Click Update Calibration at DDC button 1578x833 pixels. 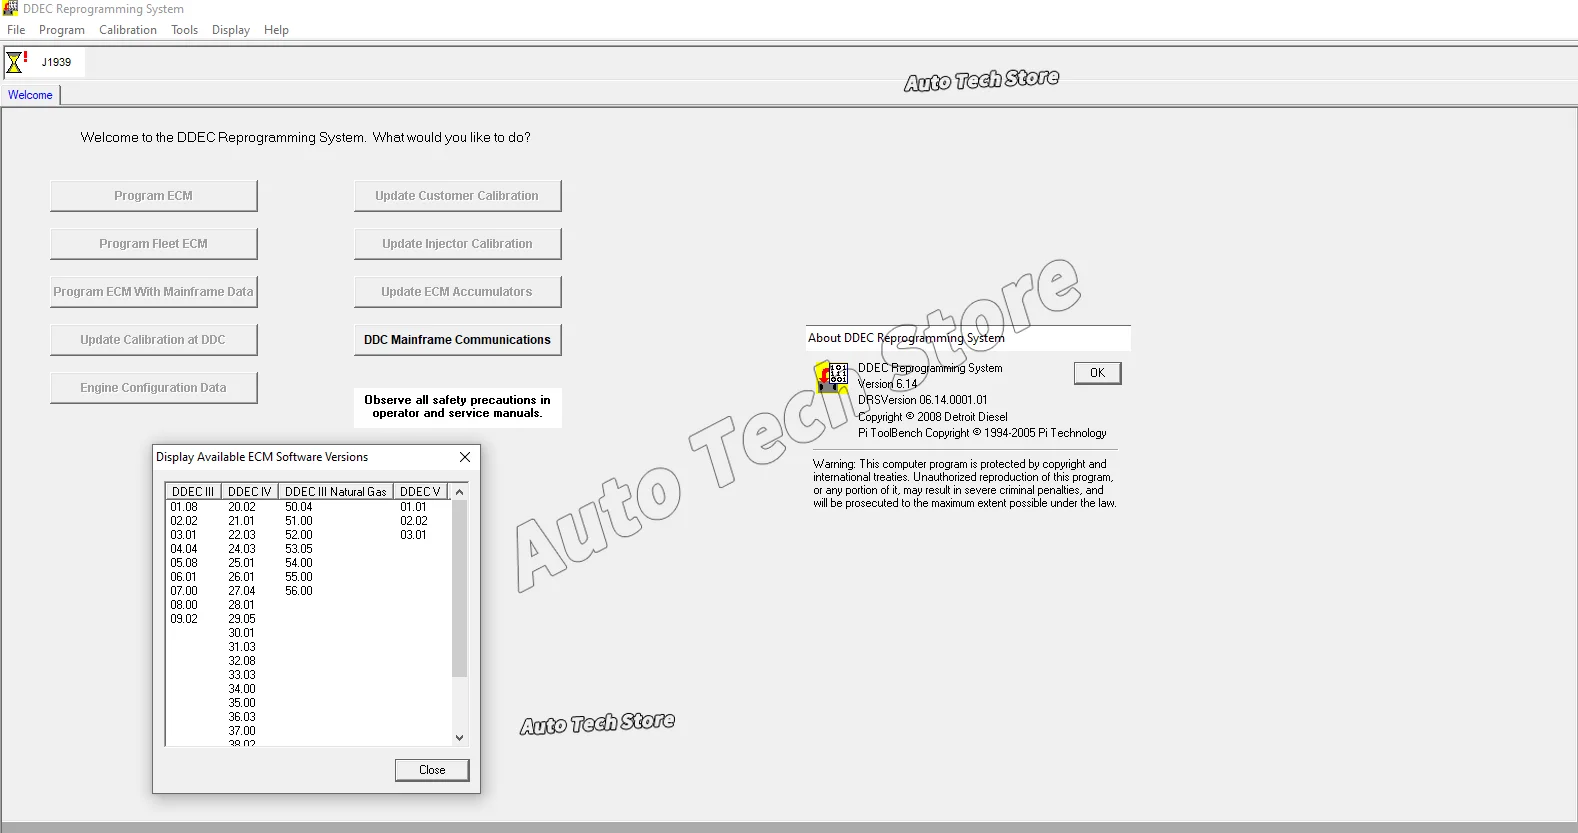click(153, 340)
